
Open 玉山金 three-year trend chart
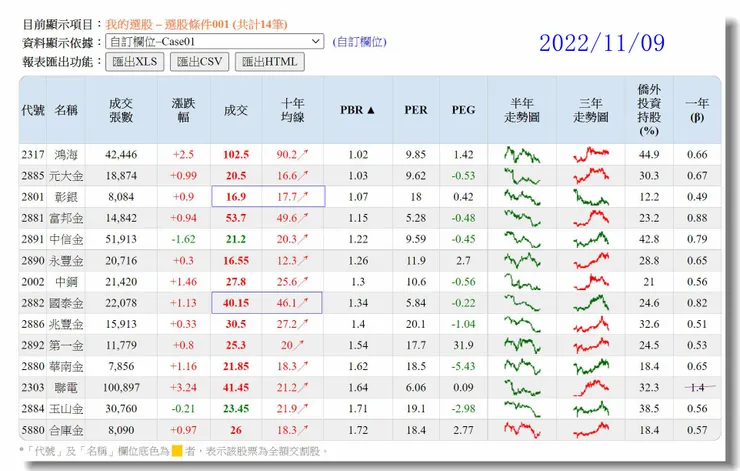coord(591,409)
